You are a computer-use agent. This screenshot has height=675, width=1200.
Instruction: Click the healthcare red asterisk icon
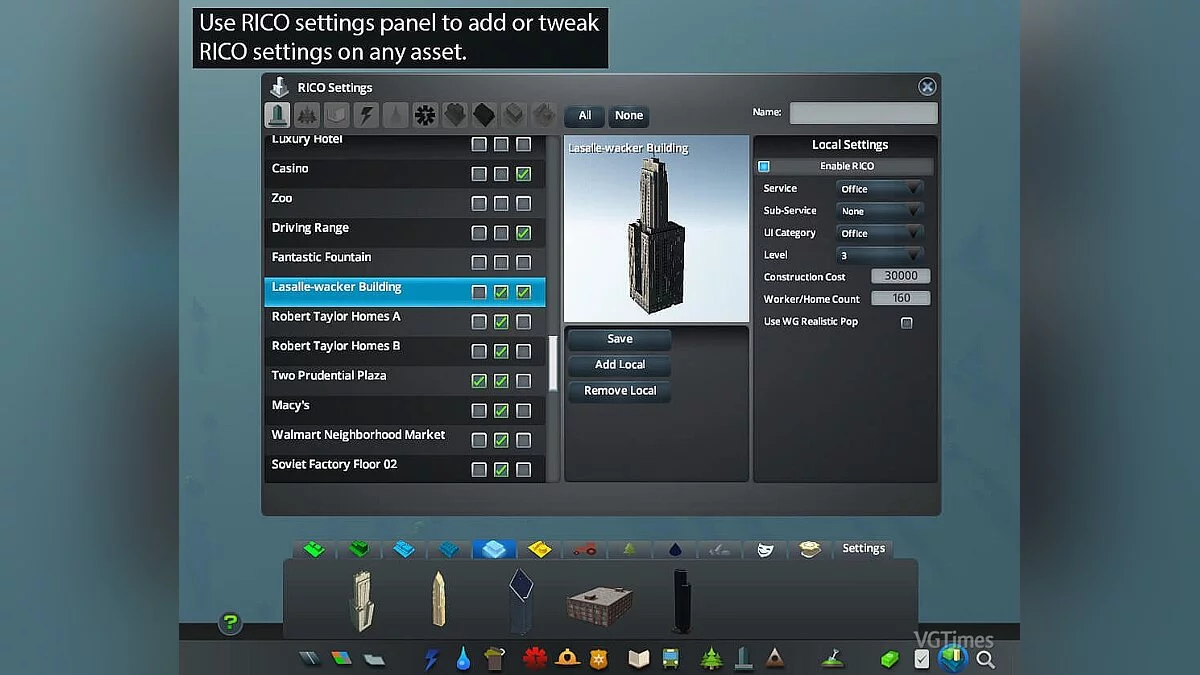[x=533, y=659]
